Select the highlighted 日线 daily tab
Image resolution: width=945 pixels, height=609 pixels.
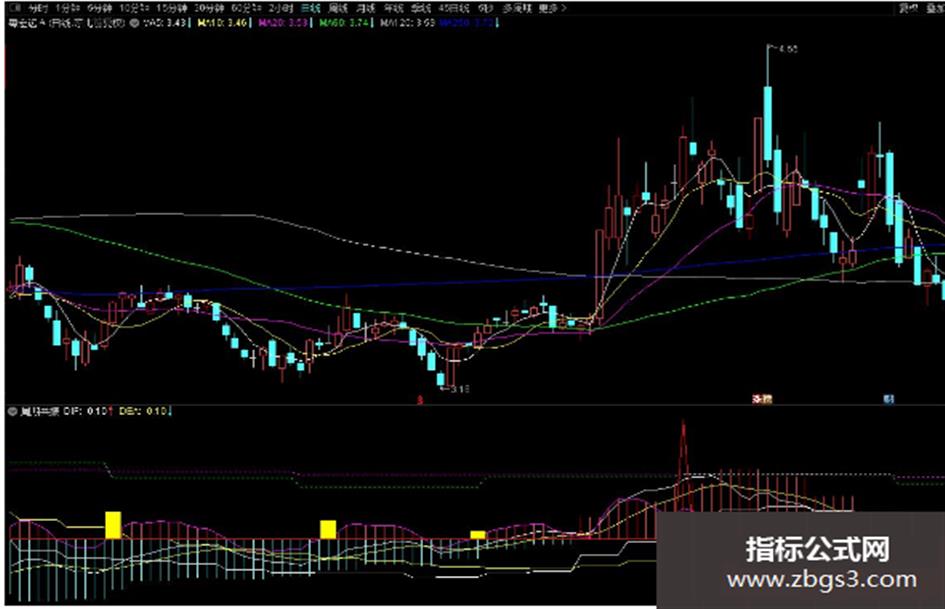pyautogui.click(x=310, y=8)
